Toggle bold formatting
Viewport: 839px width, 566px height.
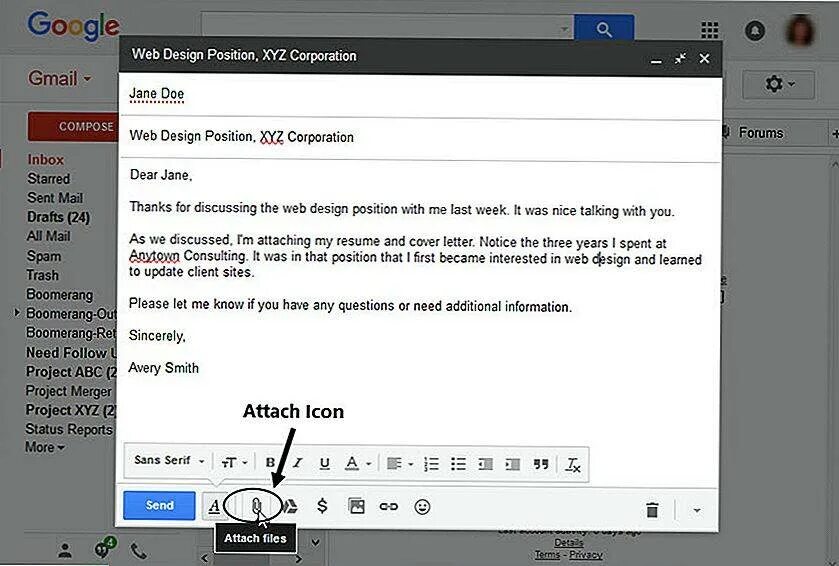[270, 463]
